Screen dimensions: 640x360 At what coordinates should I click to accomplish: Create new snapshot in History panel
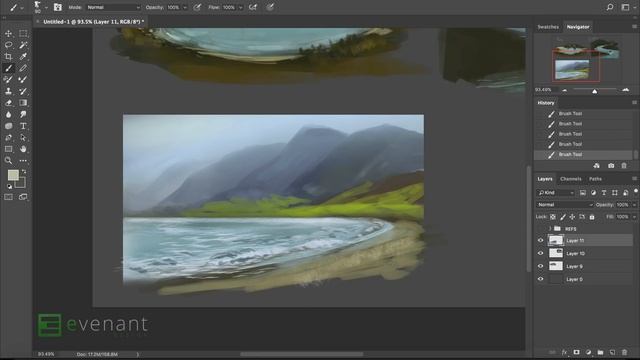[x=611, y=166]
